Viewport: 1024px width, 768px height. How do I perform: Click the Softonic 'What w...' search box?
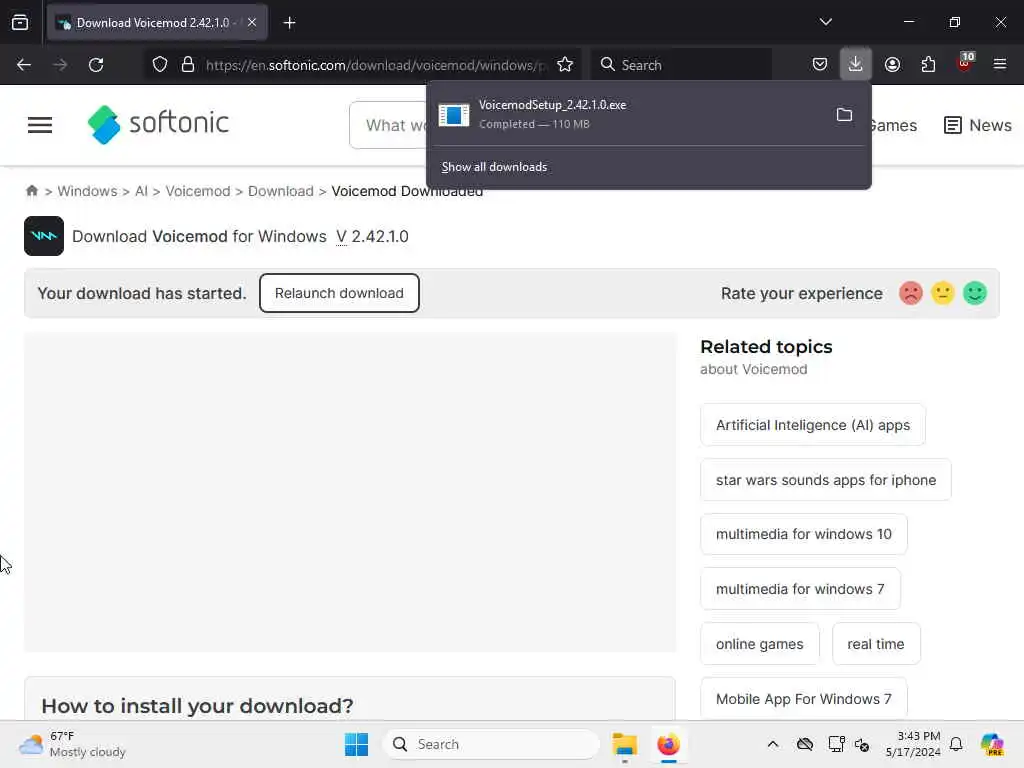click(x=389, y=125)
